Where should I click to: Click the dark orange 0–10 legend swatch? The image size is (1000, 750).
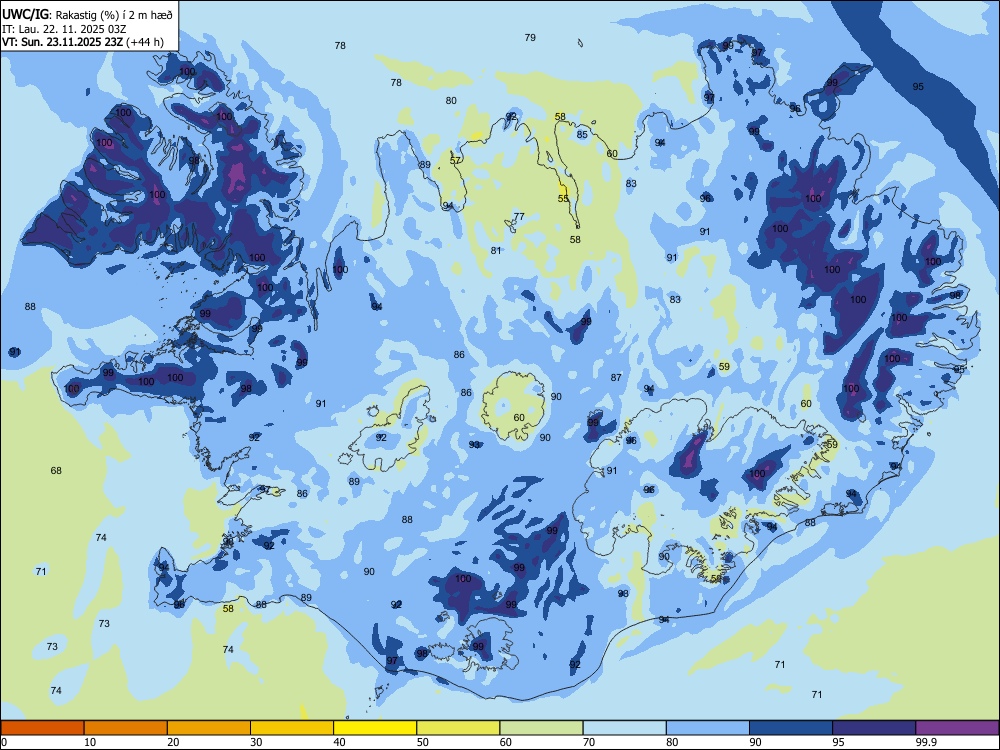pyautogui.click(x=42, y=728)
